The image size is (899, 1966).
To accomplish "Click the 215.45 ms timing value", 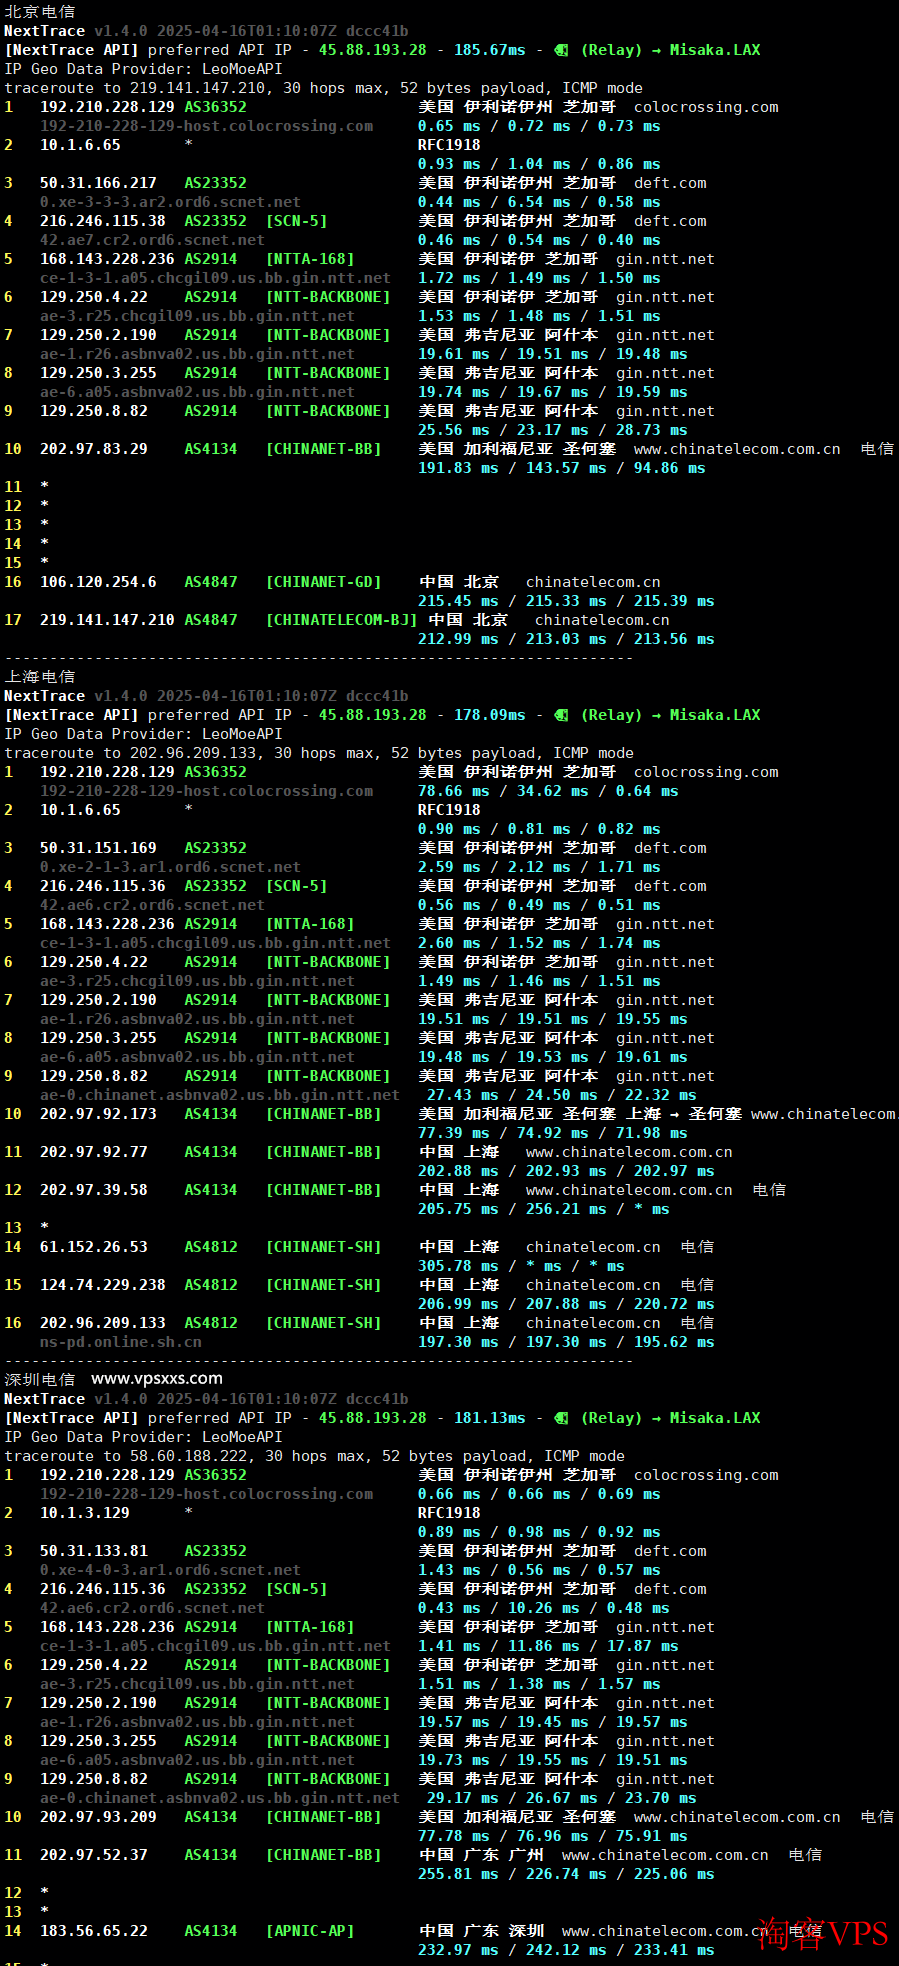I will tap(458, 601).
